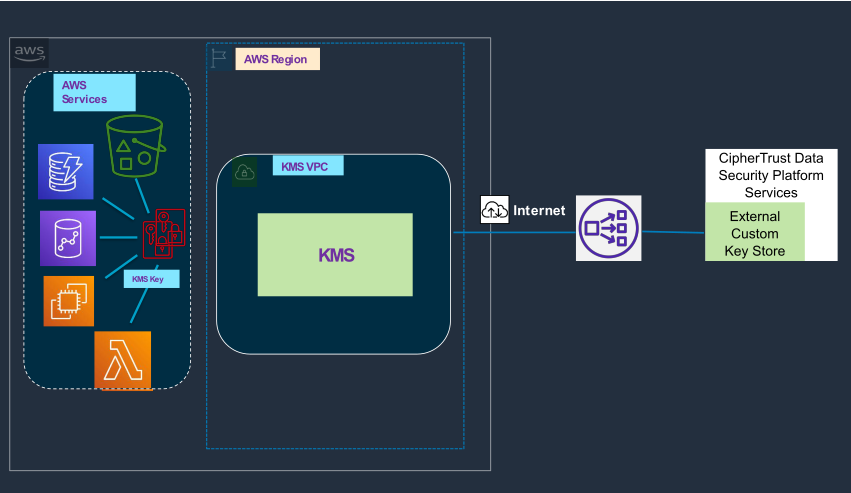Click the blue DynamoDB icon
This screenshot has height=493, width=851.
[x=65, y=170]
